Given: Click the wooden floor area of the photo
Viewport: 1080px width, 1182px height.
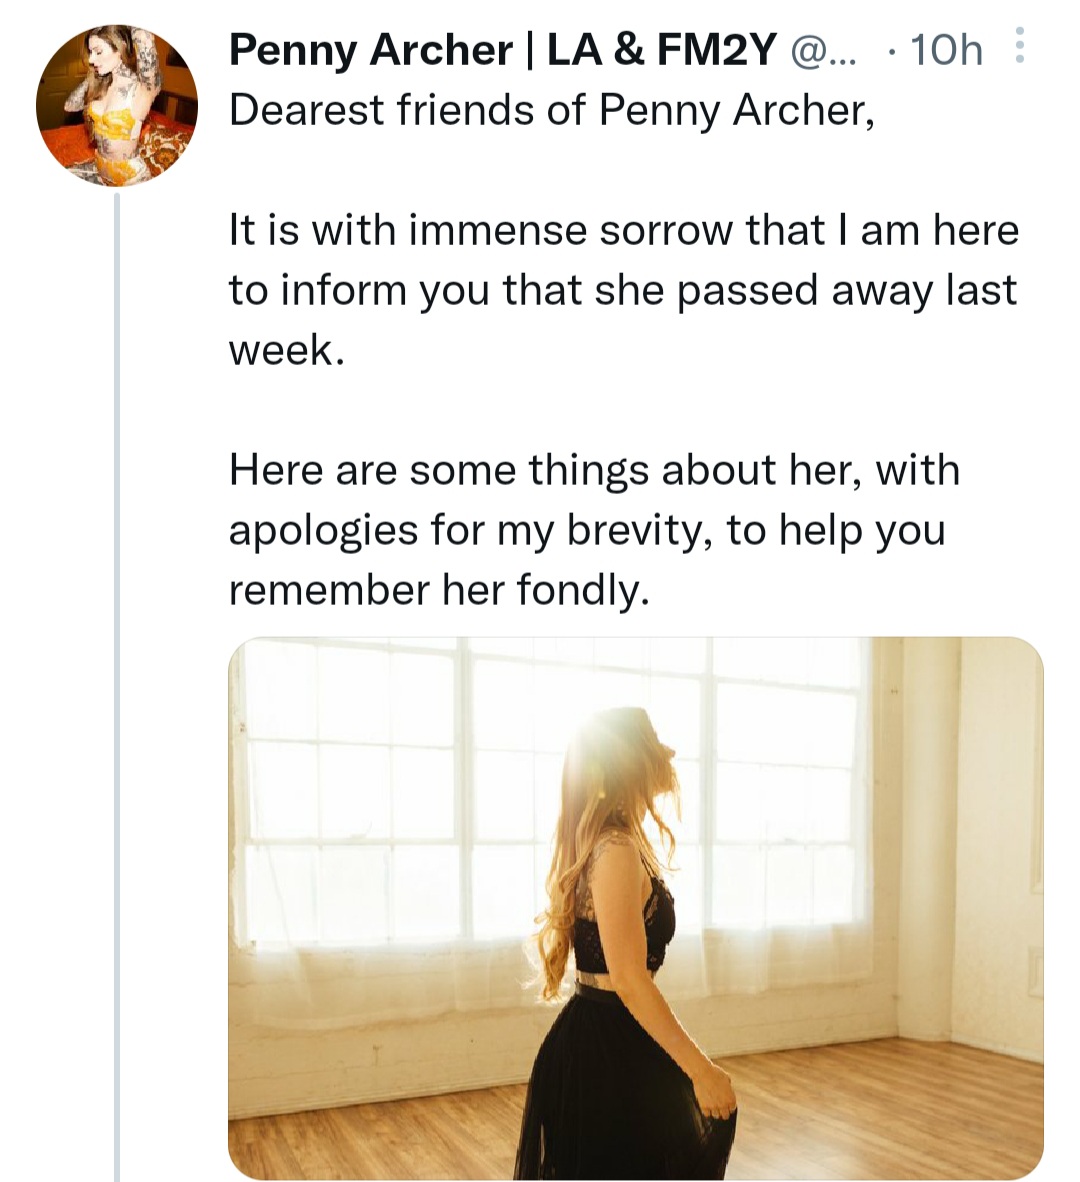Looking at the screenshot, I should pyautogui.click(x=880, y=1110).
